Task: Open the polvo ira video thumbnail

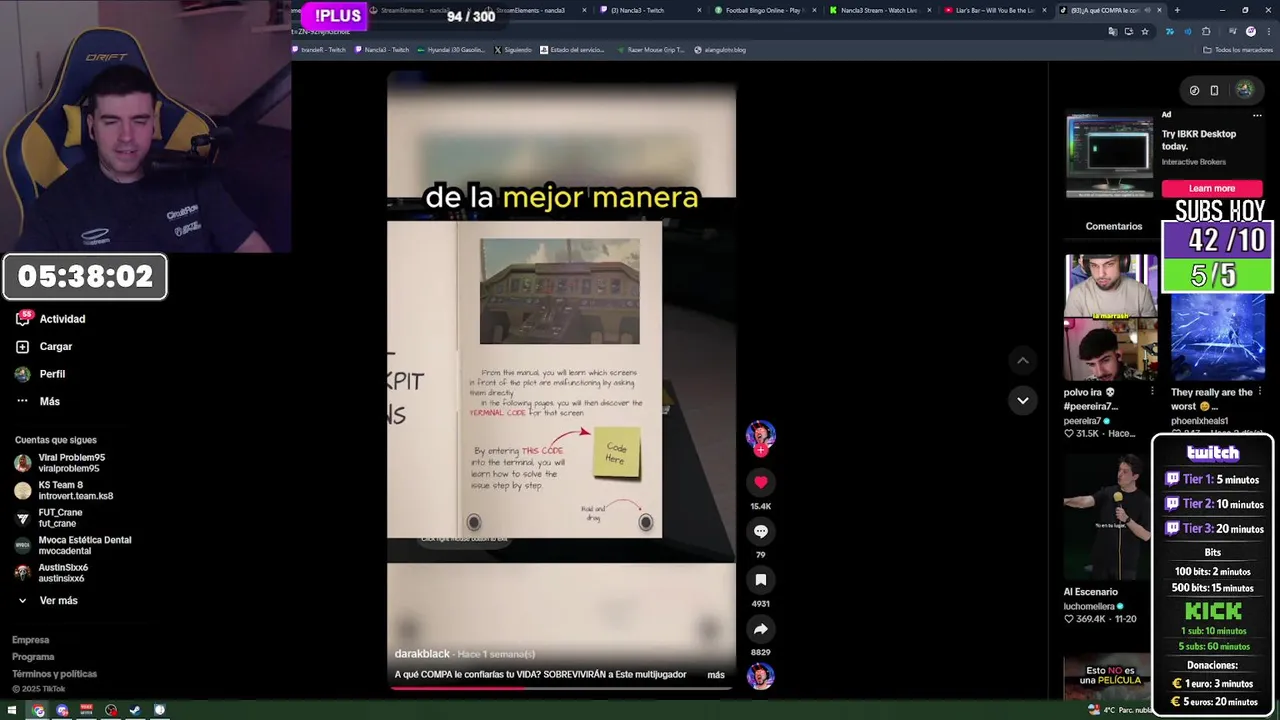Action: (x=1110, y=318)
